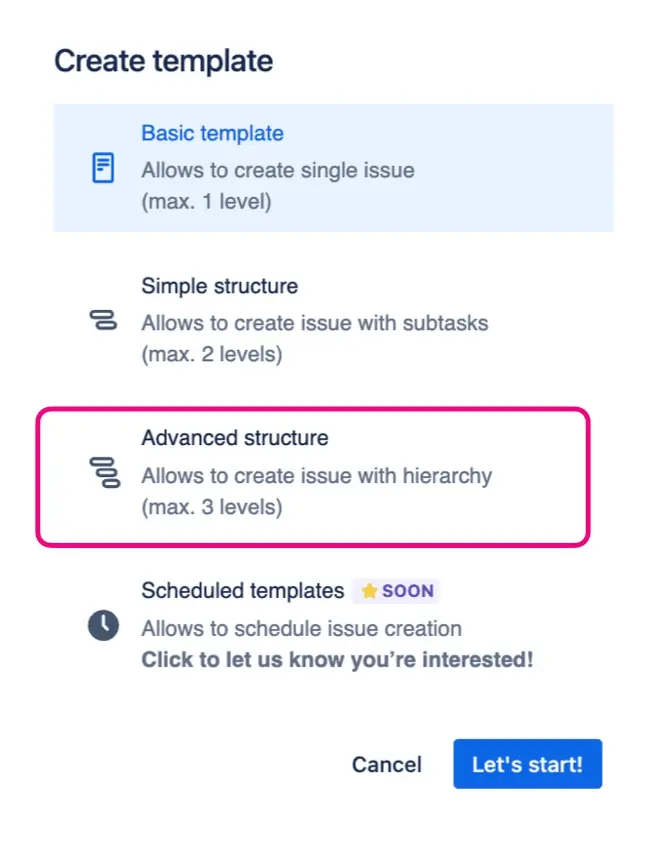
Task: Click the Basic template document icon
Action: [103, 168]
